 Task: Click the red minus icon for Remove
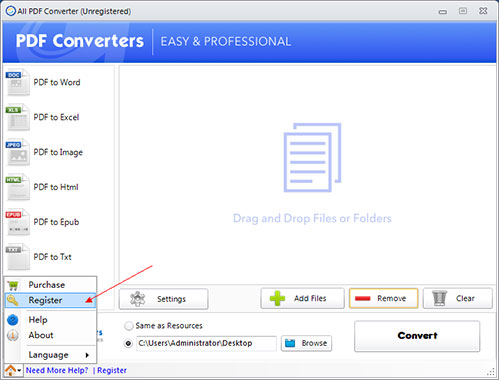(x=363, y=298)
